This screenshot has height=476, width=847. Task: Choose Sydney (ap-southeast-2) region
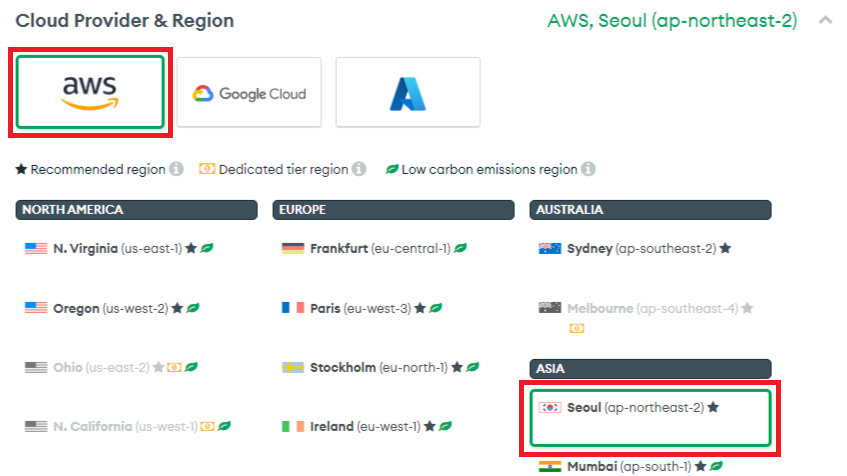tap(635, 249)
